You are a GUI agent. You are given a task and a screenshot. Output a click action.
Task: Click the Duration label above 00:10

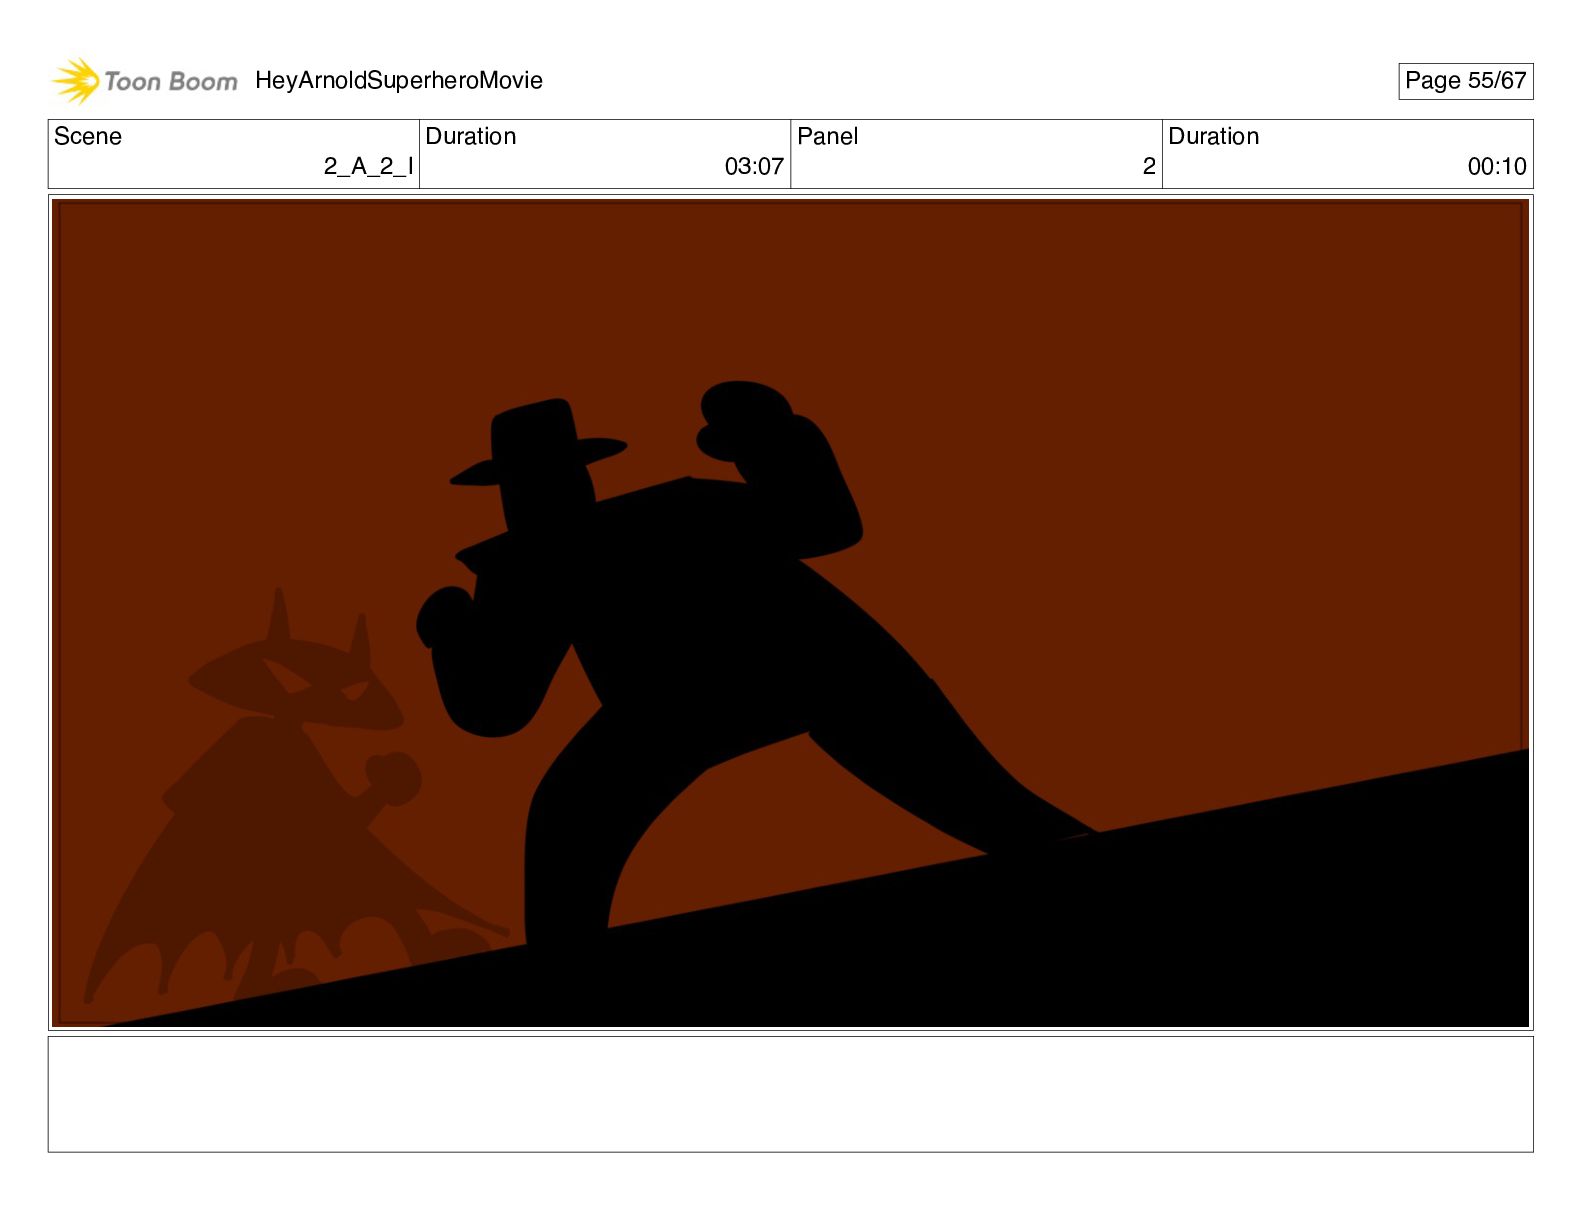(1214, 136)
